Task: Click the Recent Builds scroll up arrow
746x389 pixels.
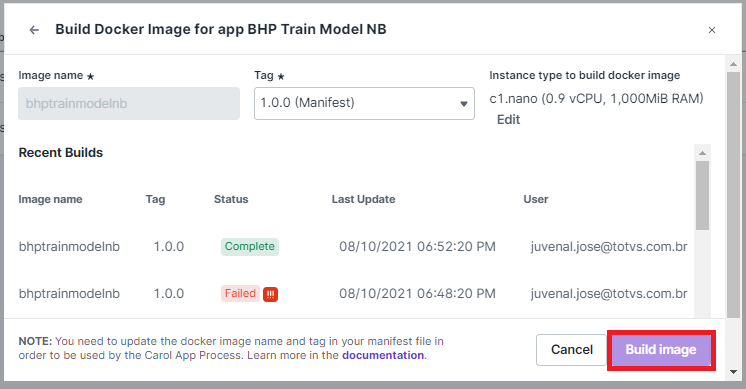Action: click(x=702, y=153)
